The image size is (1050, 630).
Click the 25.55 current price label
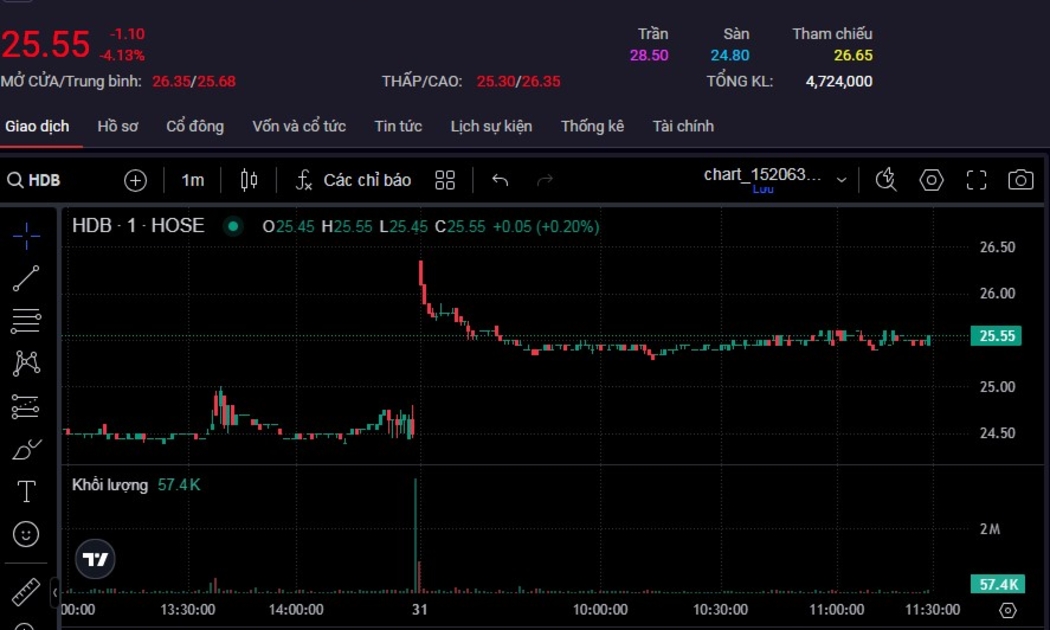pyautogui.click(x=997, y=336)
